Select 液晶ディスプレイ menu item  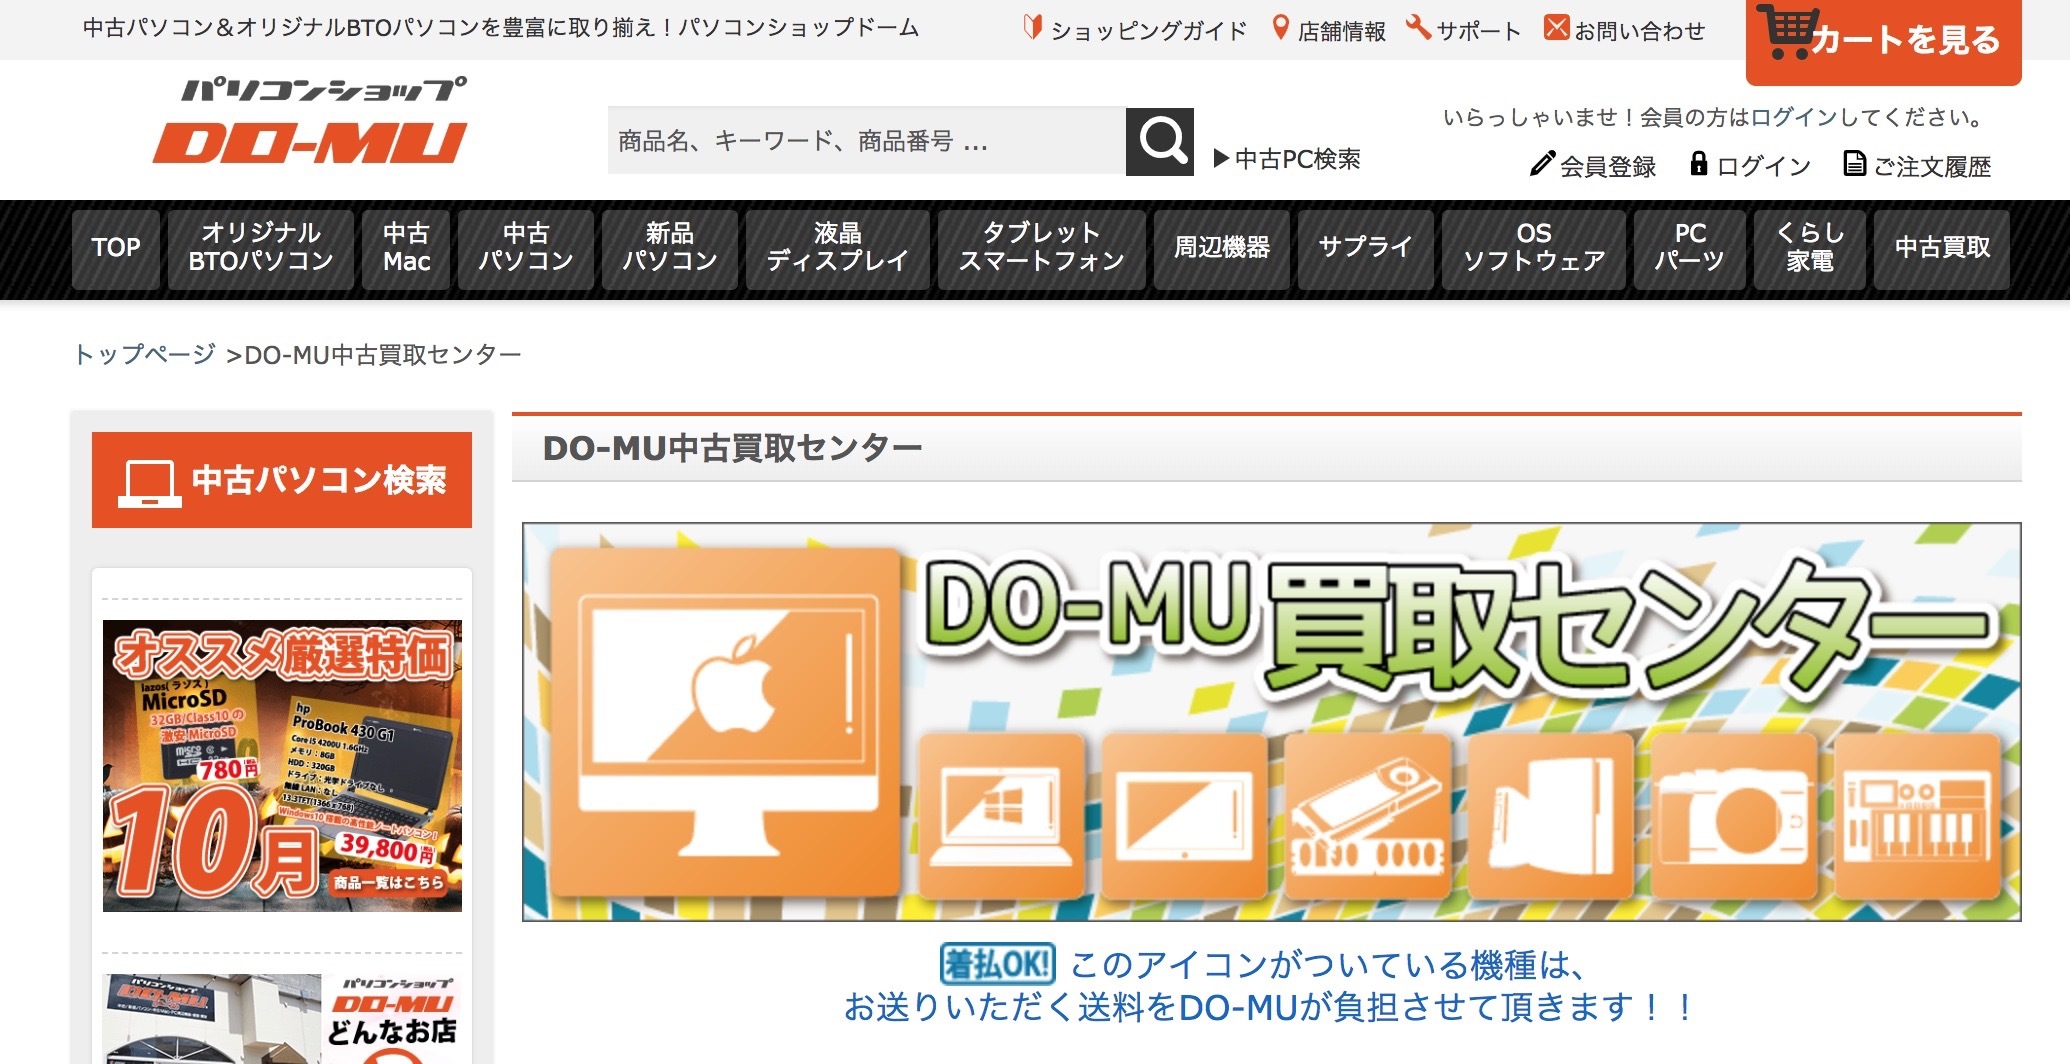838,248
